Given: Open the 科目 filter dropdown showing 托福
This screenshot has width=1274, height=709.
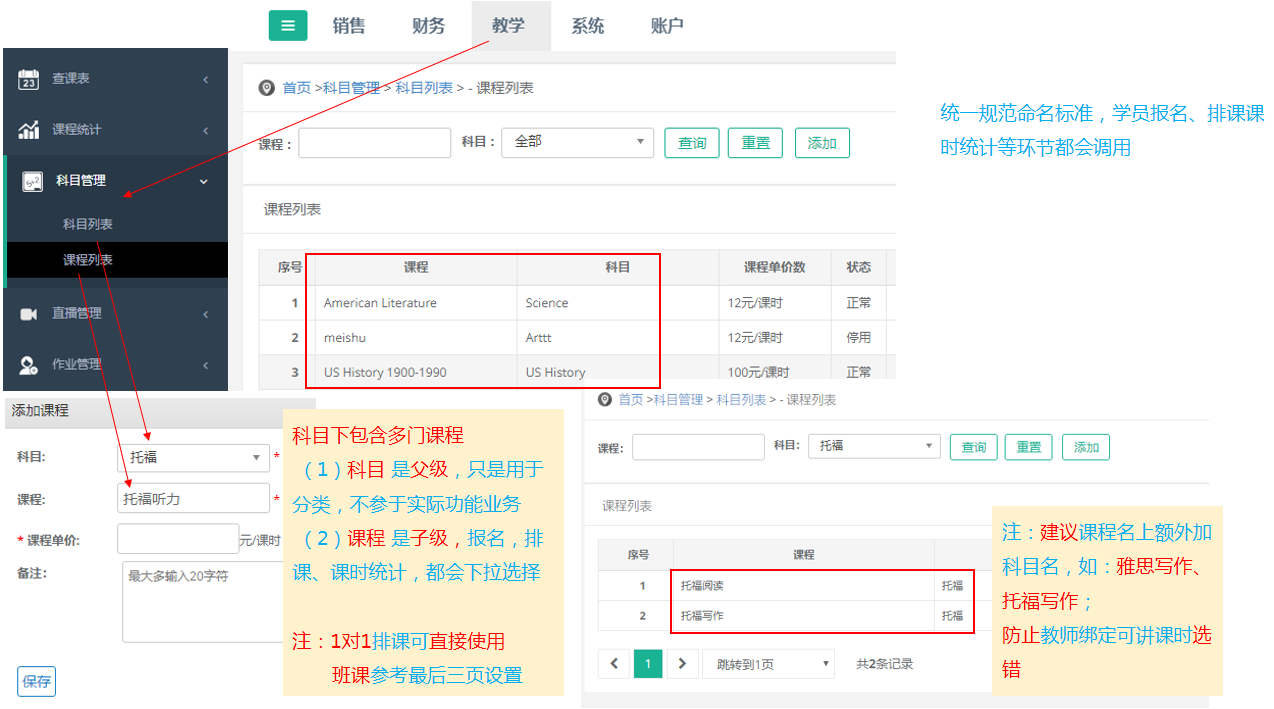Looking at the screenshot, I should click(x=874, y=446).
